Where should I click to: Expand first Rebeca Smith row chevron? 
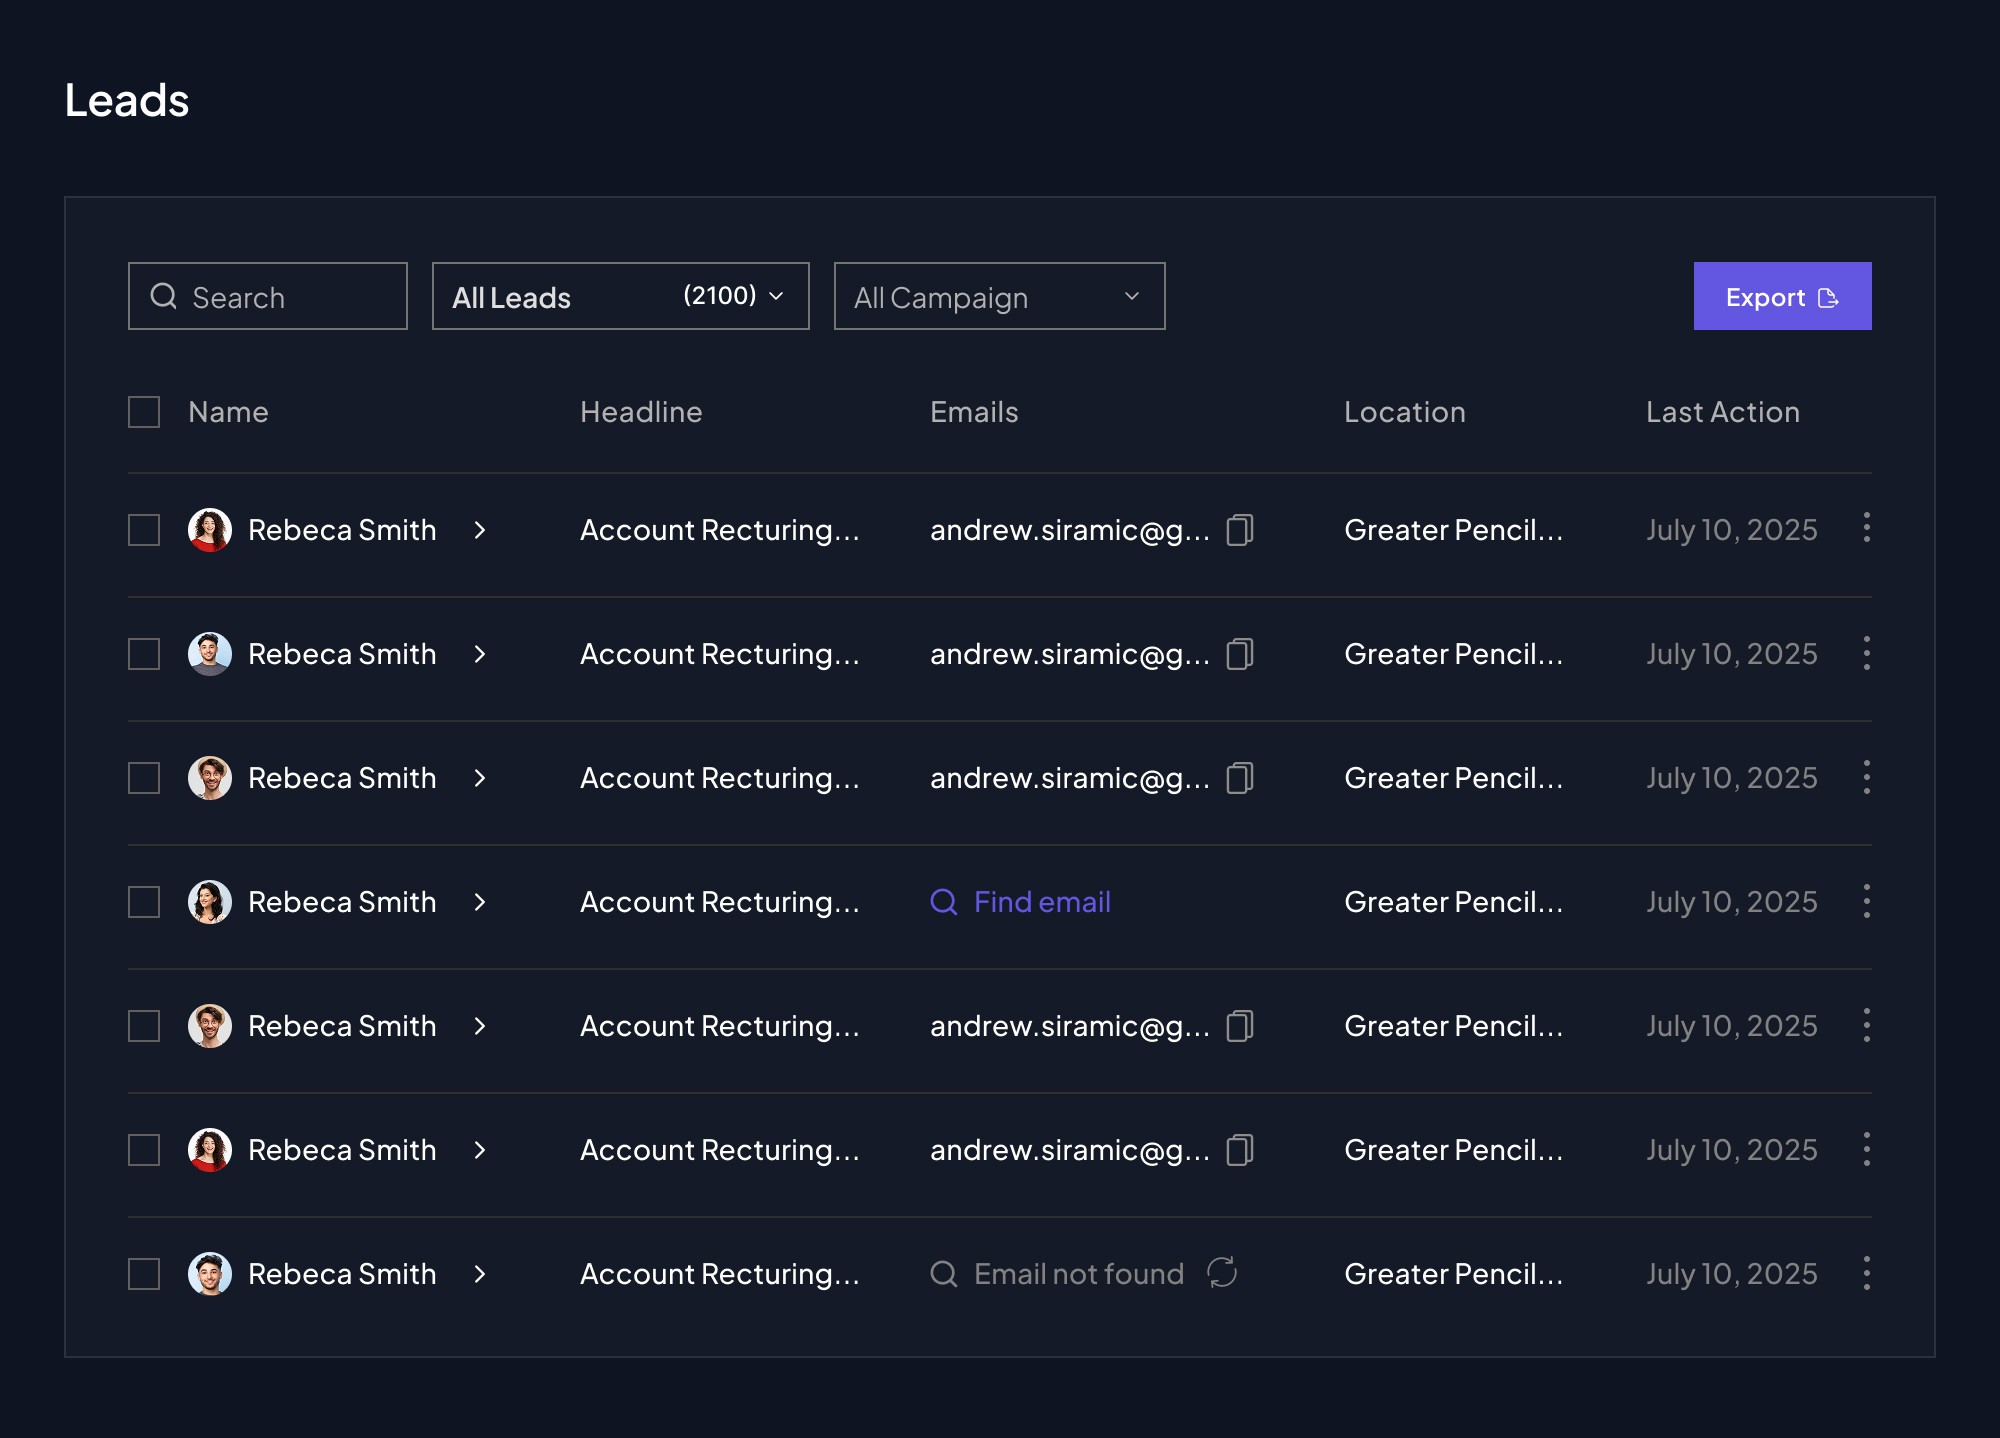480,530
